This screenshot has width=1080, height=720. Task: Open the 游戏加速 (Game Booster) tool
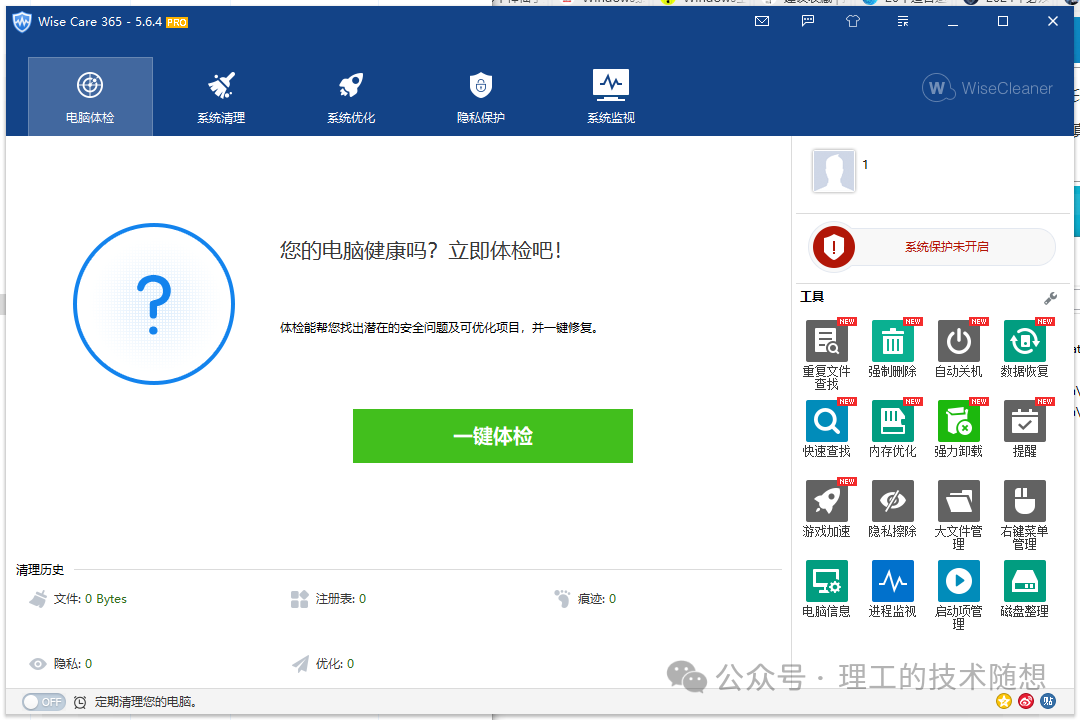coord(826,503)
